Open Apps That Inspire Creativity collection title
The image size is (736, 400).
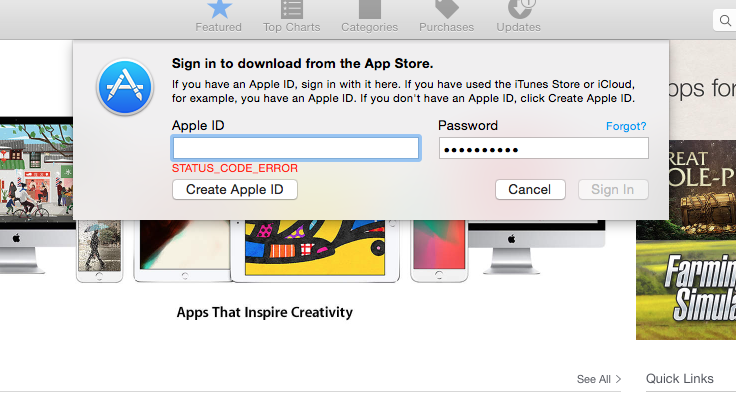(x=265, y=312)
